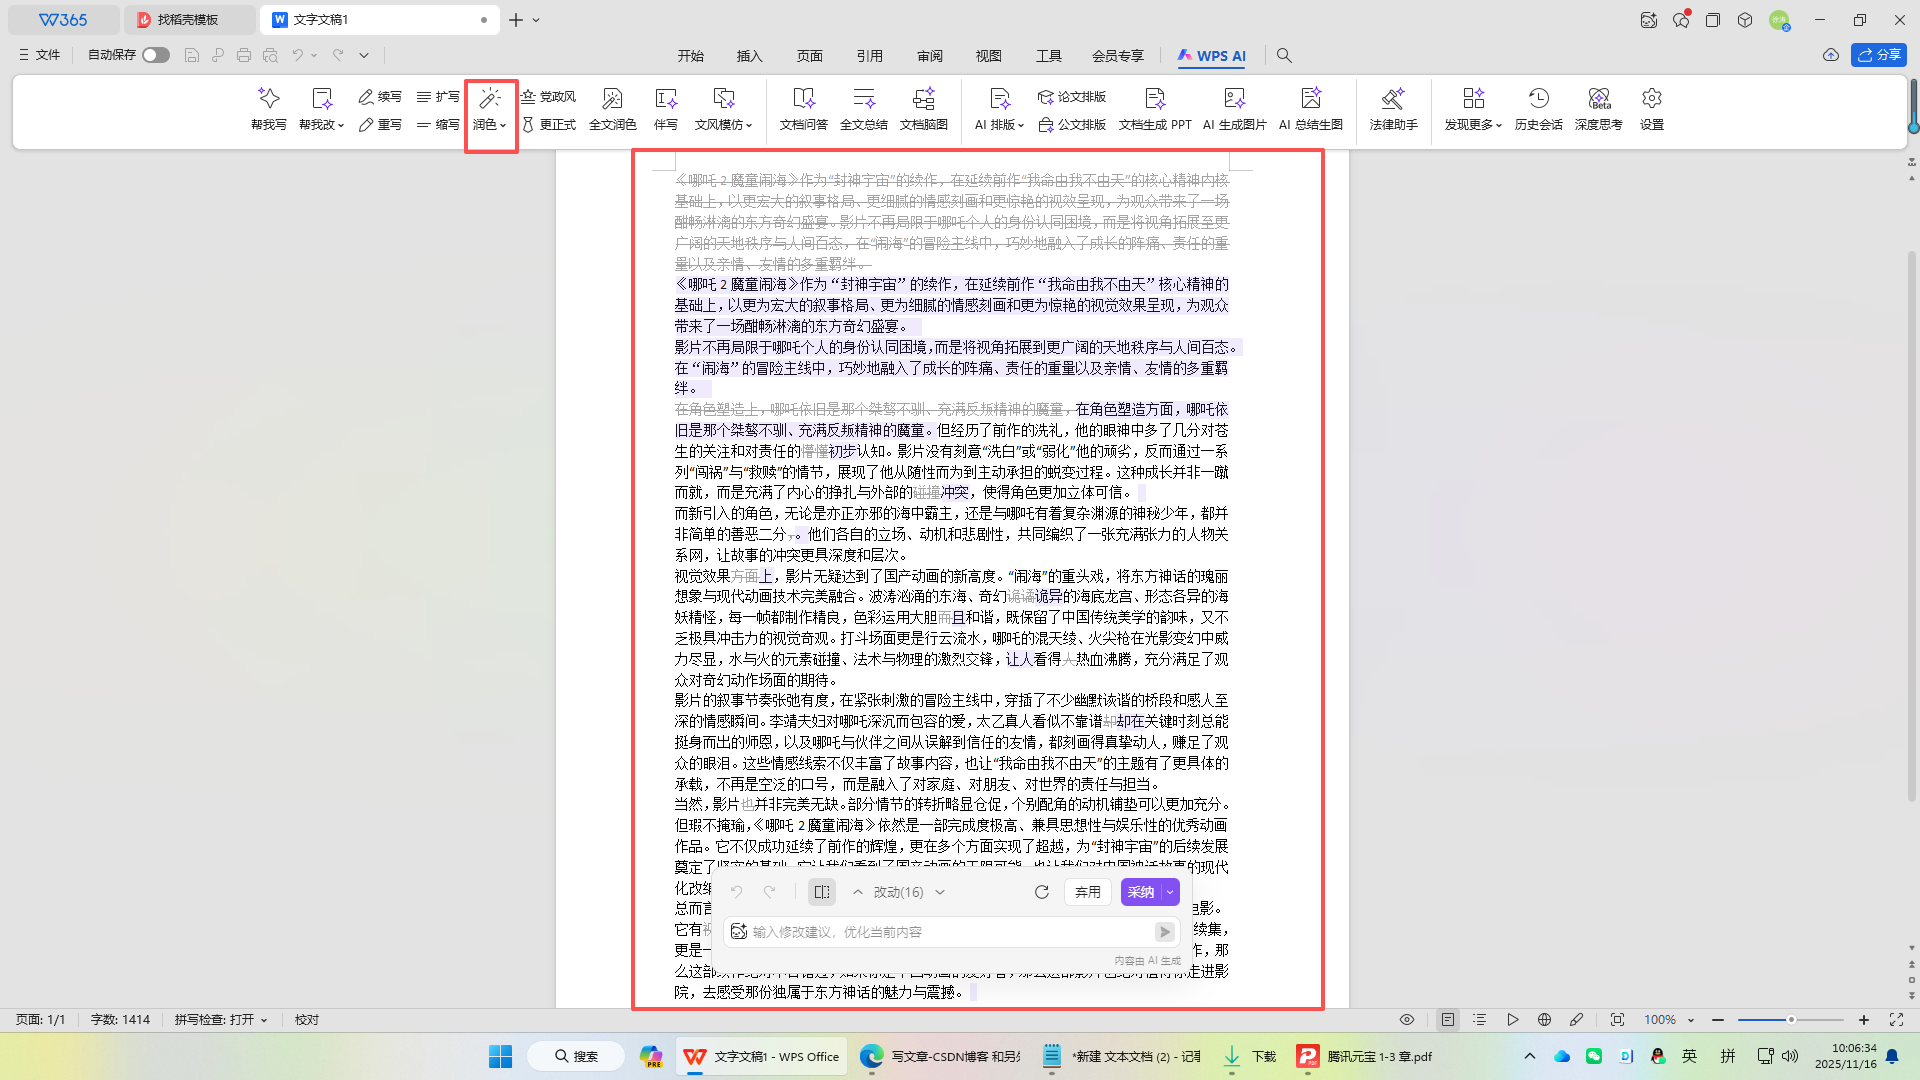Image resolution: width=1920 pixels, height=1080 pixels.
Task: Adjust the zoom slider at bottom right
Action: (x=1789, y=1020)
